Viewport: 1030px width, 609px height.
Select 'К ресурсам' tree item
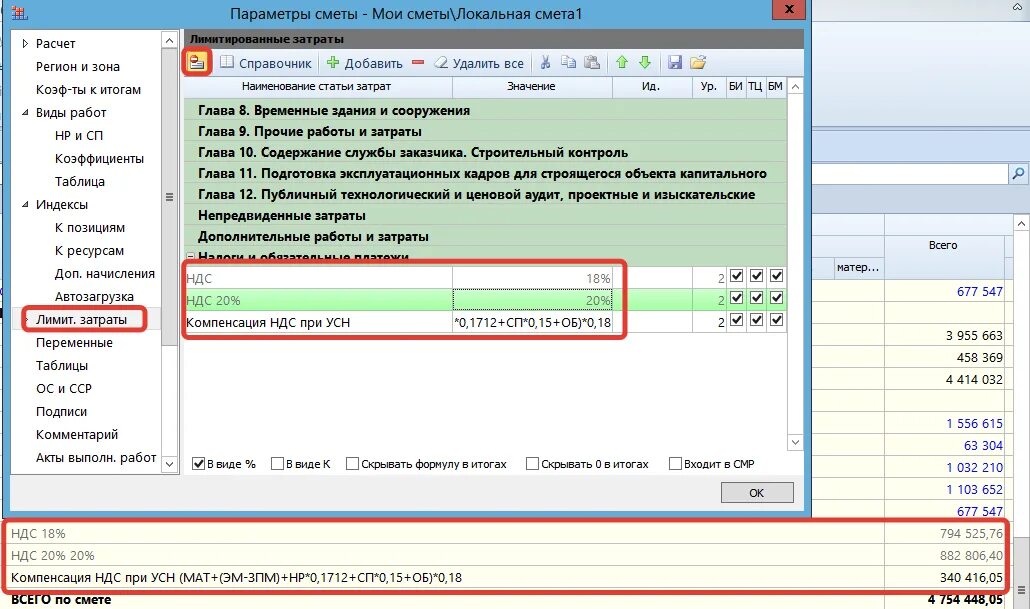click(89, 250)
